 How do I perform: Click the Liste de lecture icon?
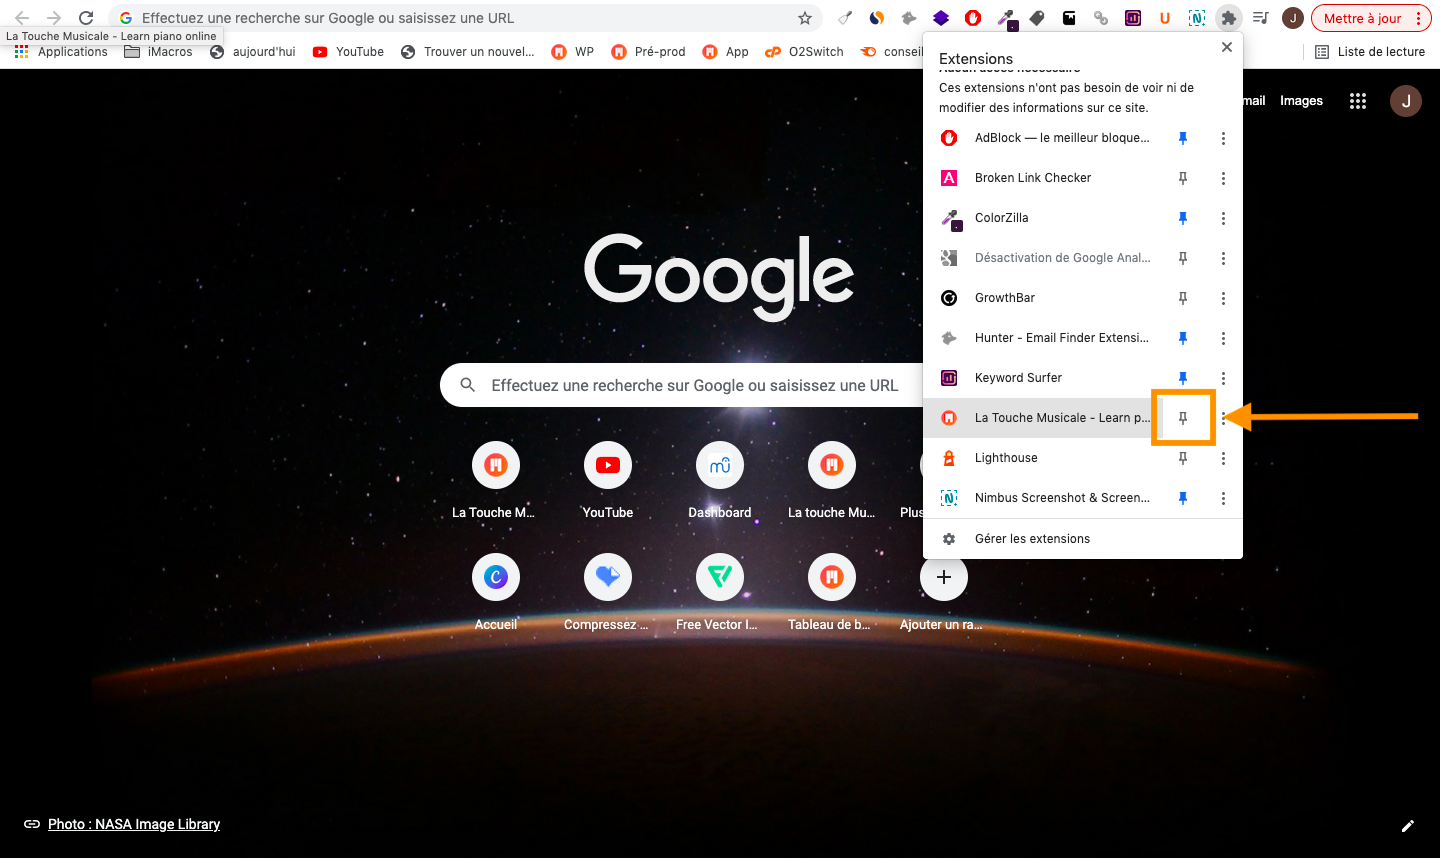point(1322,52)
